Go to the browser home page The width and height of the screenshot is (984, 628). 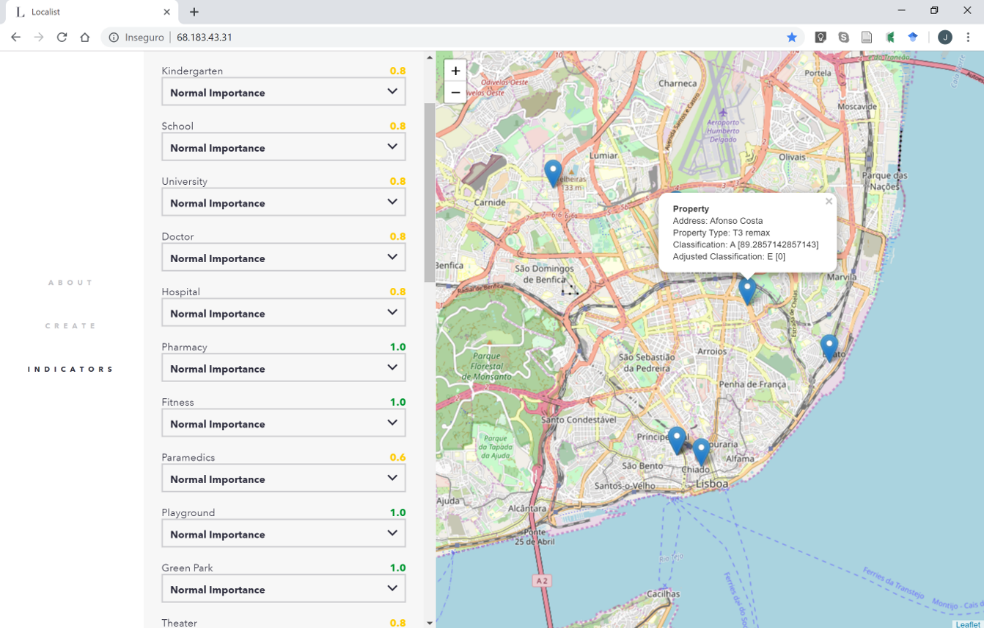85,37
